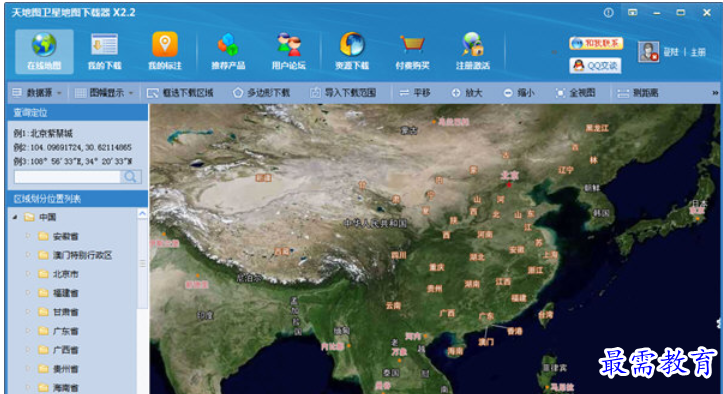Screen dimensions: 723x394
Task: Expand the 安徽省 node arrow
Action: (28, 236)
